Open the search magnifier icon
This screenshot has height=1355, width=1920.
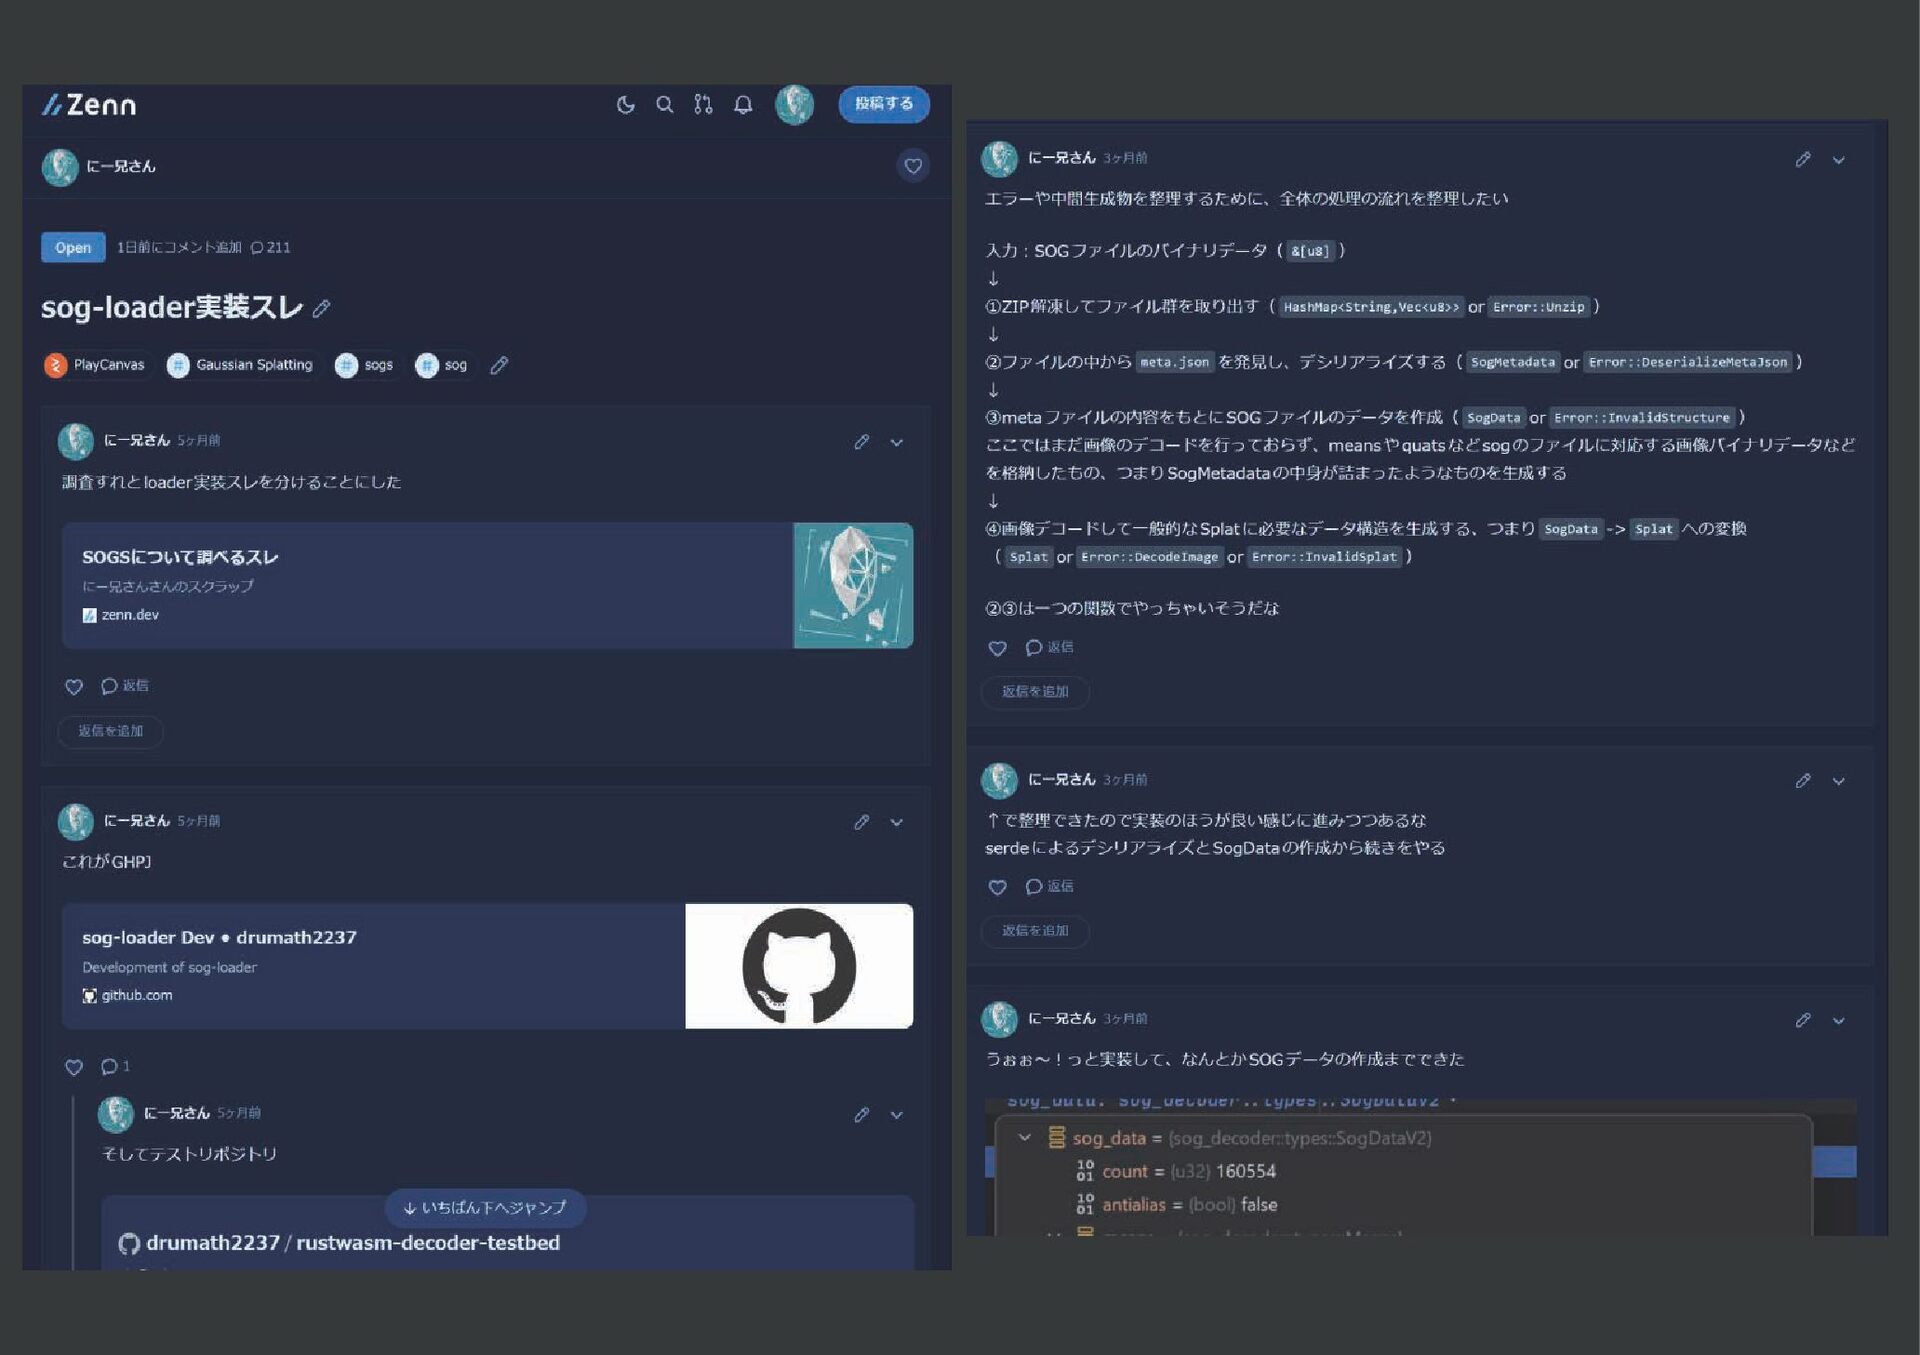pyautogui.click(x=664, y=105)
